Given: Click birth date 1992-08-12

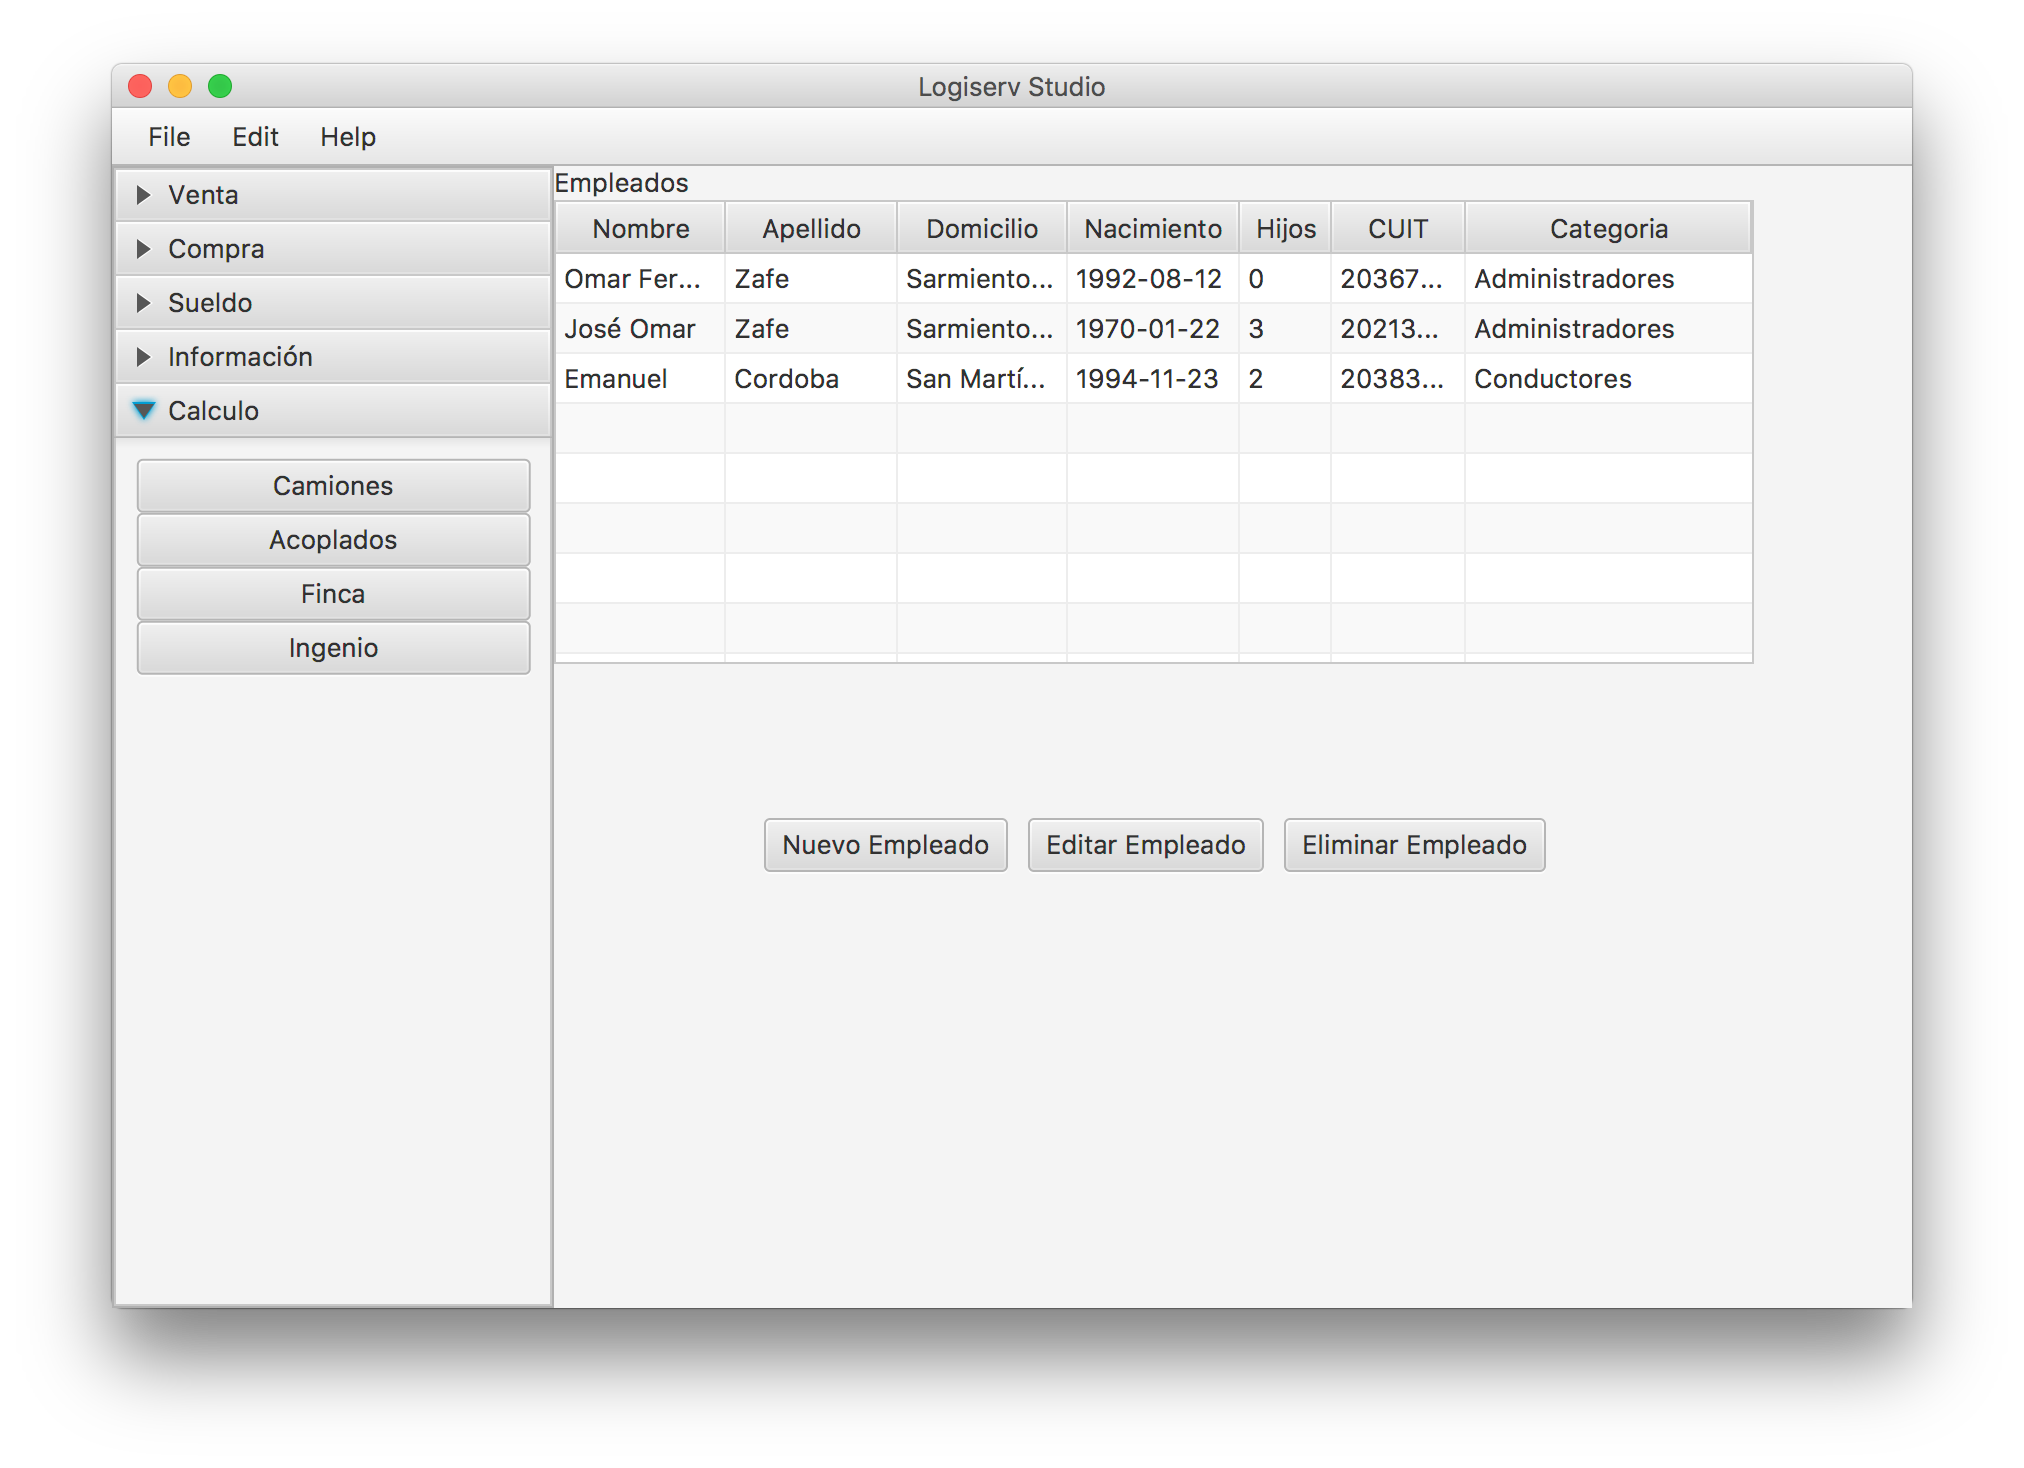Looking at the screenshot, I should click(1153, 279).
